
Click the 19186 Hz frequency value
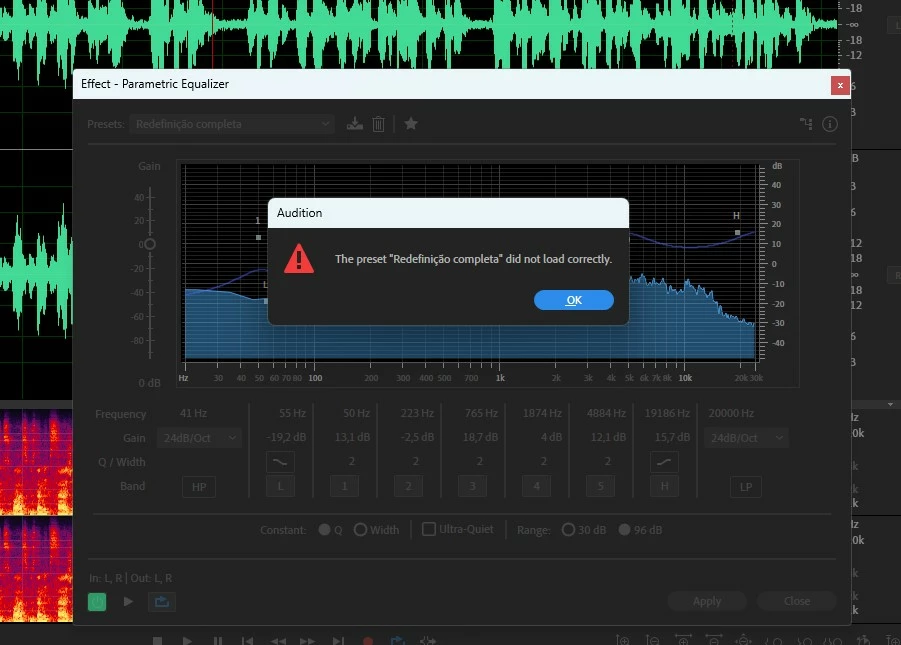tap(667, 413)
